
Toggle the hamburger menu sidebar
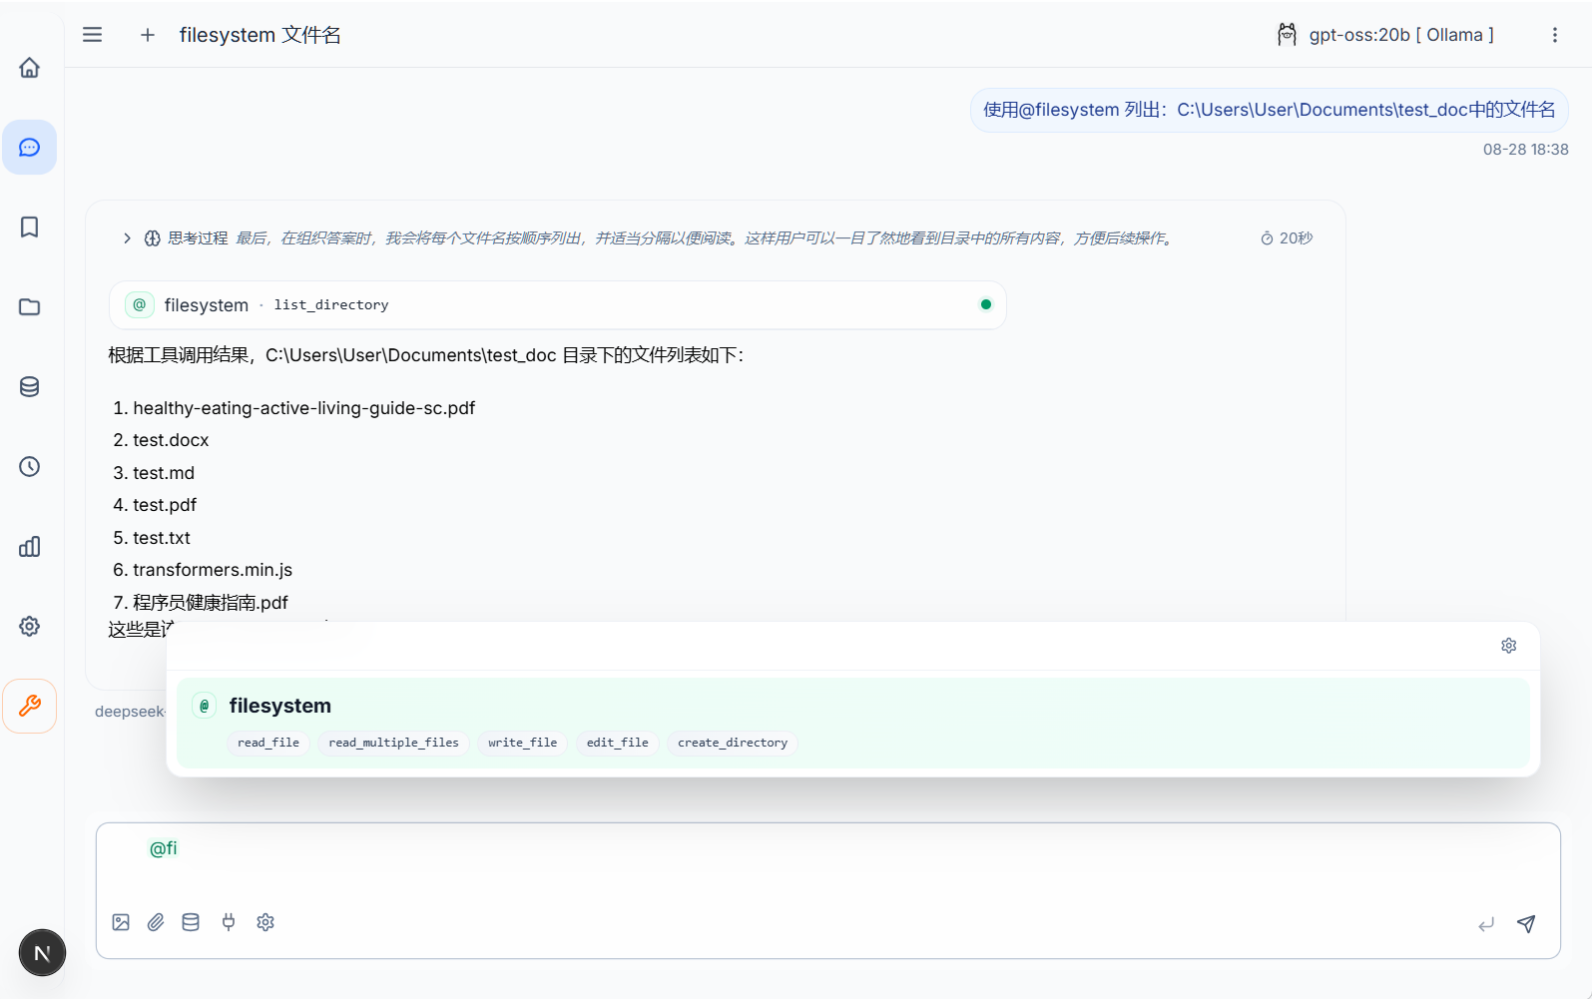coord(92,35)
